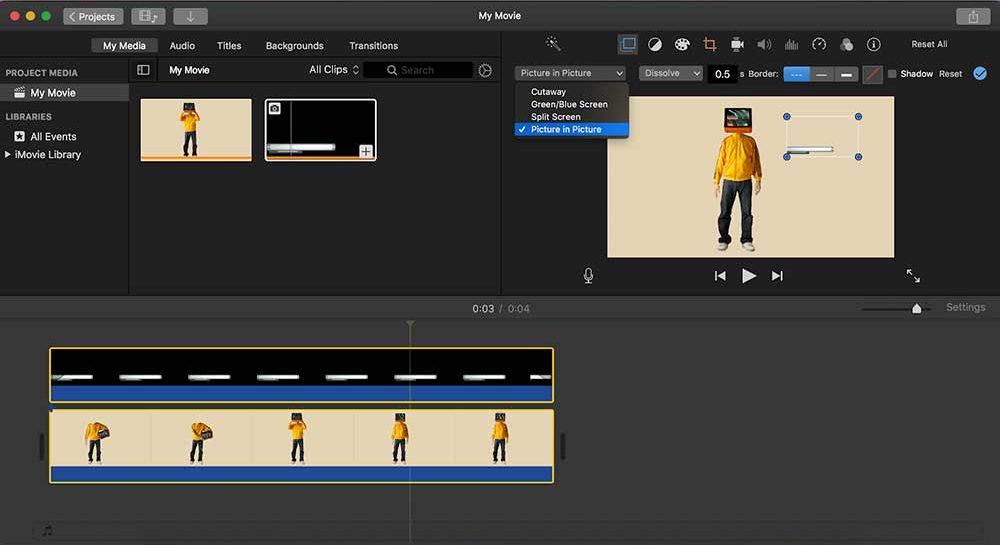Click the Reset All button

click(x=929, y=44)
